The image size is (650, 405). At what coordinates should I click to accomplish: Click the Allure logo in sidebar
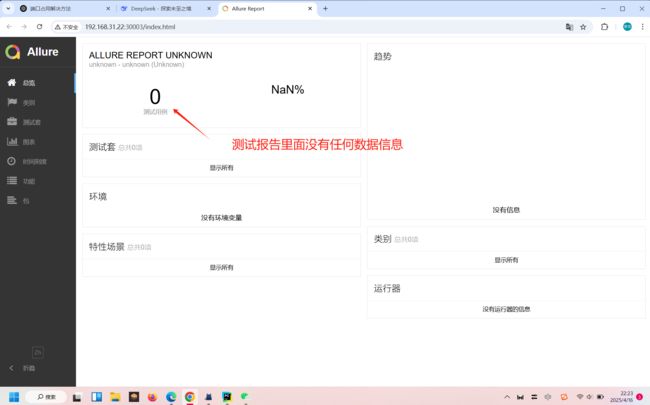click(x=13, y=52)
